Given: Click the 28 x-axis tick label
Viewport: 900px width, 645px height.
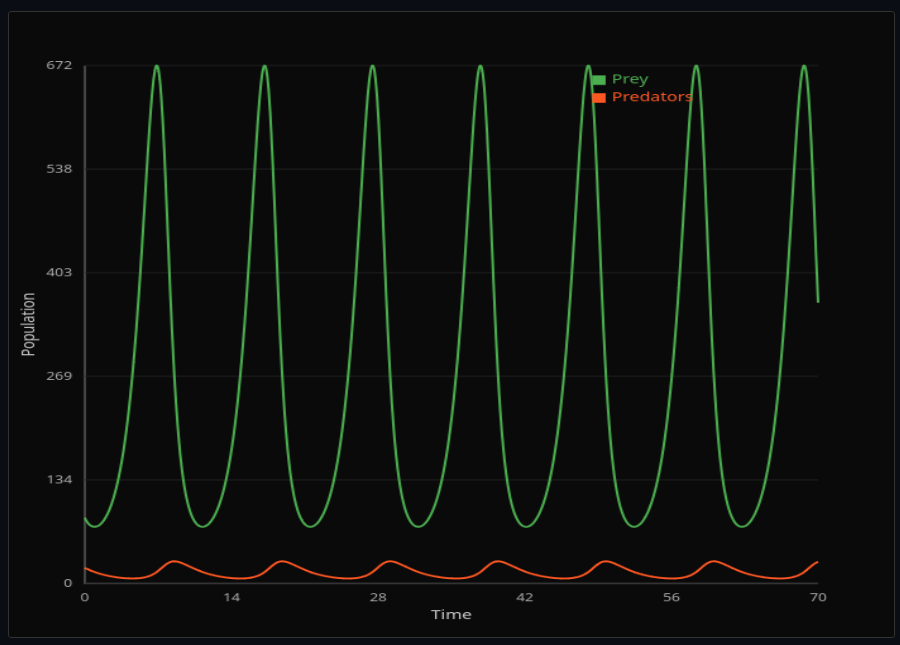Looking at the screenshot, I should [378, 597].
